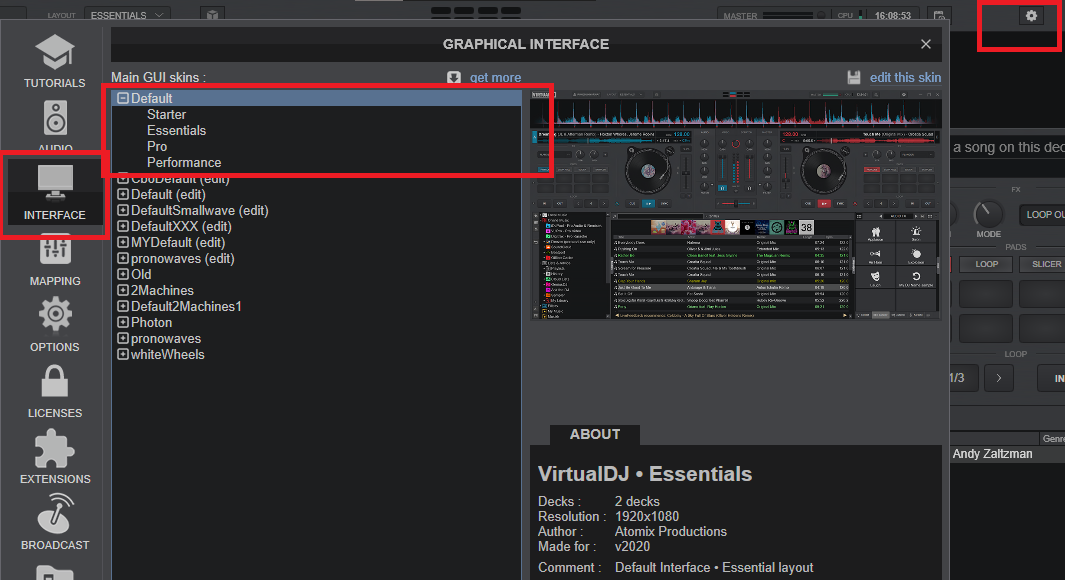This screenshot has height=580, width=1065.
Task: Click the loop size next arrow button
Action: pos(998,378)
